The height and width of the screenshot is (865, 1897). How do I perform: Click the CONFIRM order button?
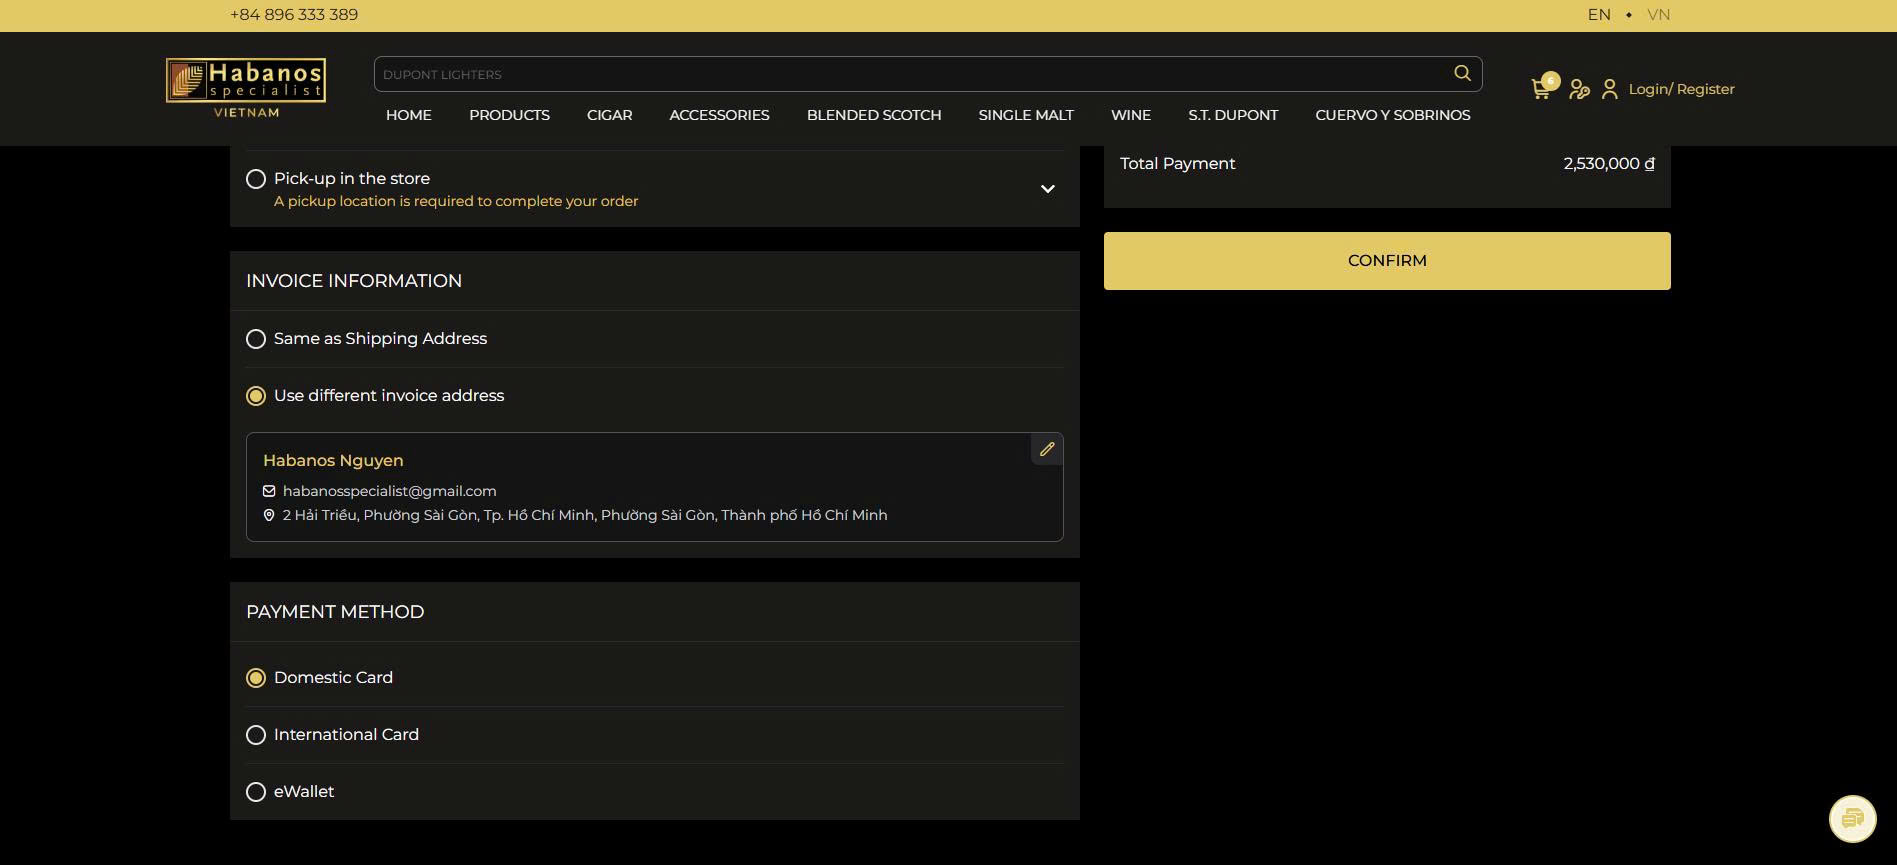coord(1387,261)
